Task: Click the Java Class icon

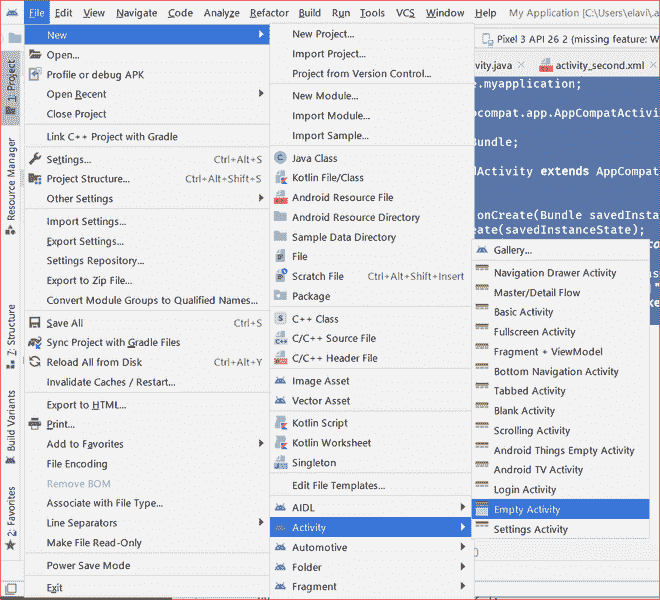Action: tap(281, 158)
